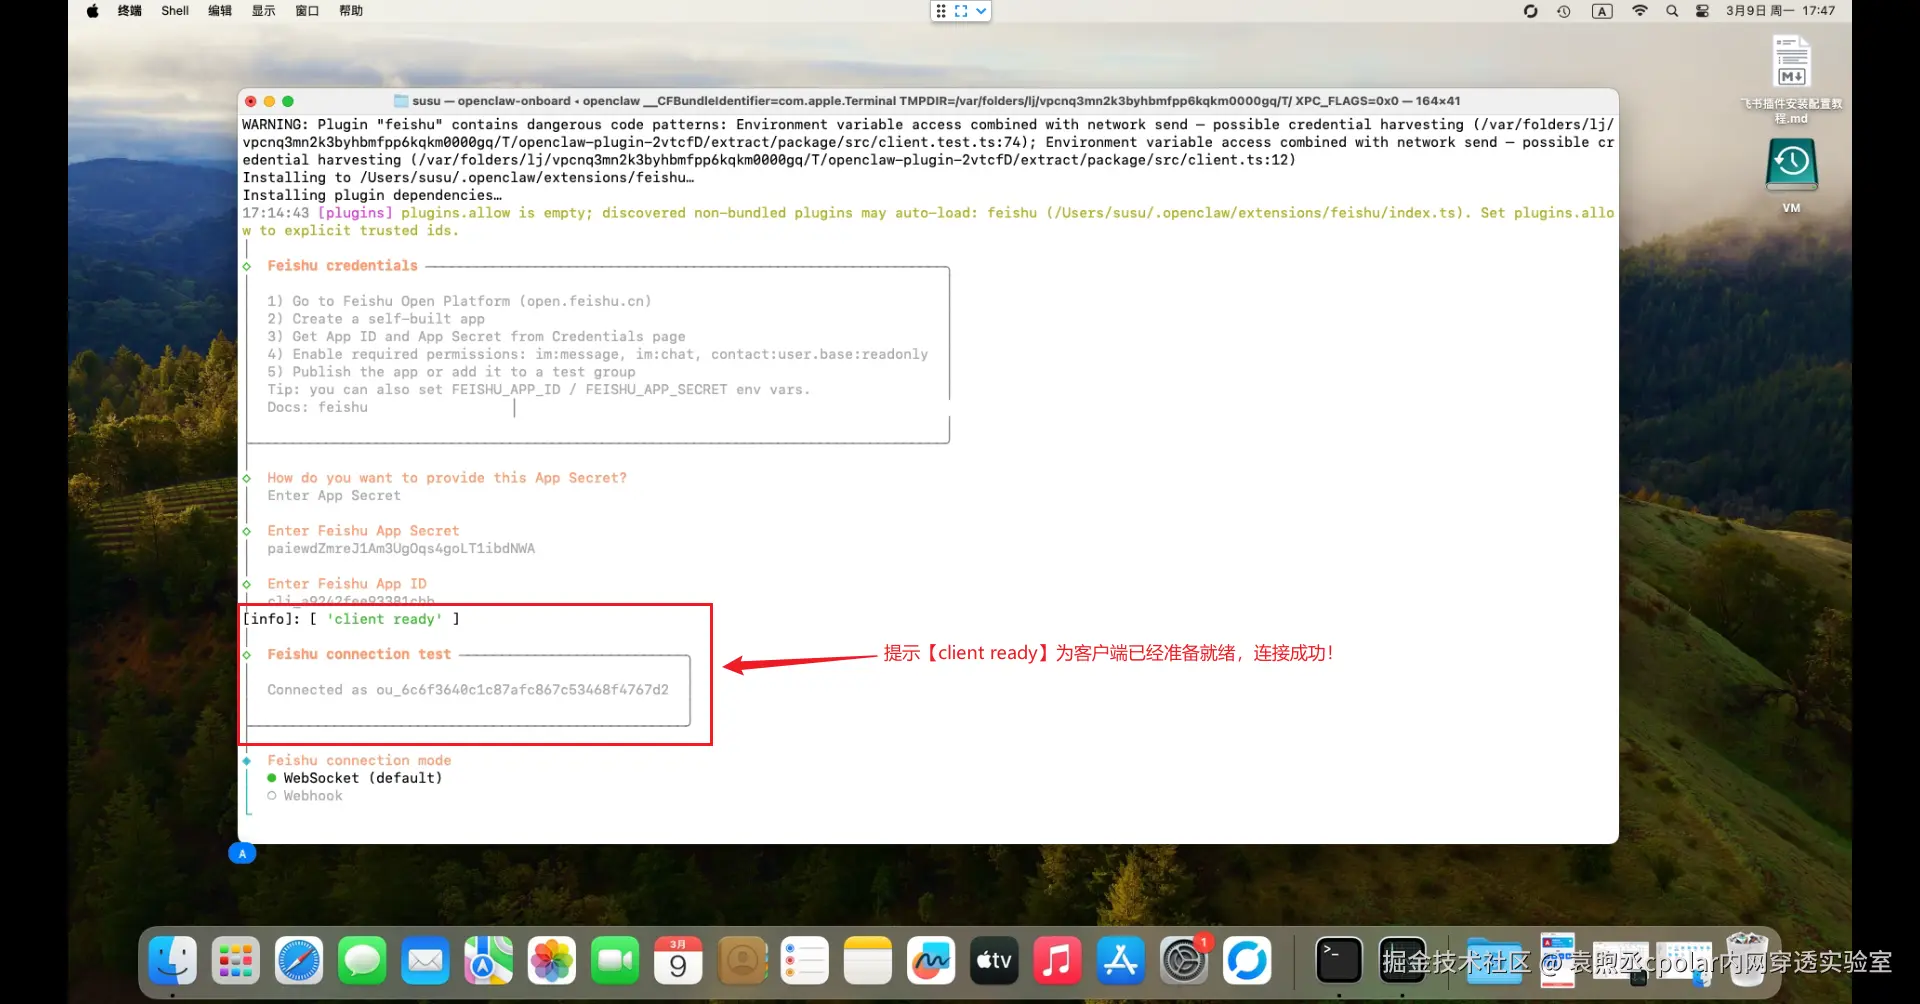Image resolution: width=1920 pixels, height=1004 pixels.
Task: Open the Messages app in Dock
Action: (362, 961)
